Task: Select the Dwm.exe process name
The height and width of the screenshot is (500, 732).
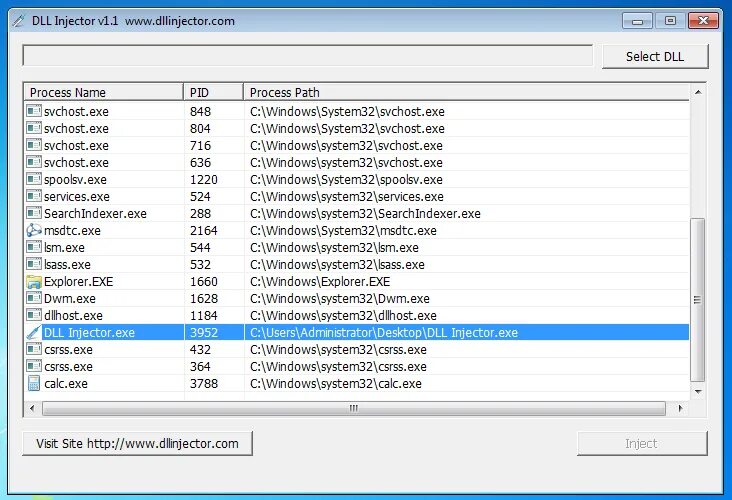Action: (70, 299)
